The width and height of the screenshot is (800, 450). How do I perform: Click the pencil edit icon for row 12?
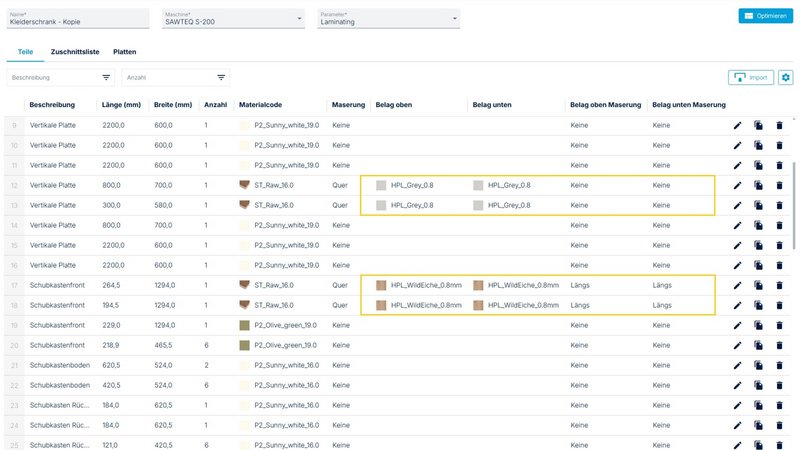tap(737, 185)
